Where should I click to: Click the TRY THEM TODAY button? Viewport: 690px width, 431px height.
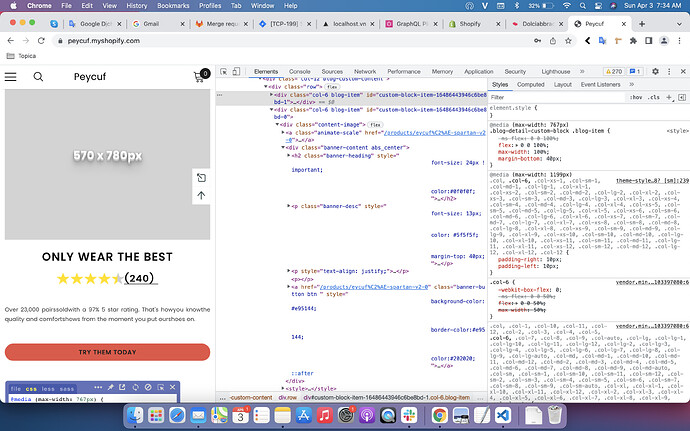tap(107, 352)
